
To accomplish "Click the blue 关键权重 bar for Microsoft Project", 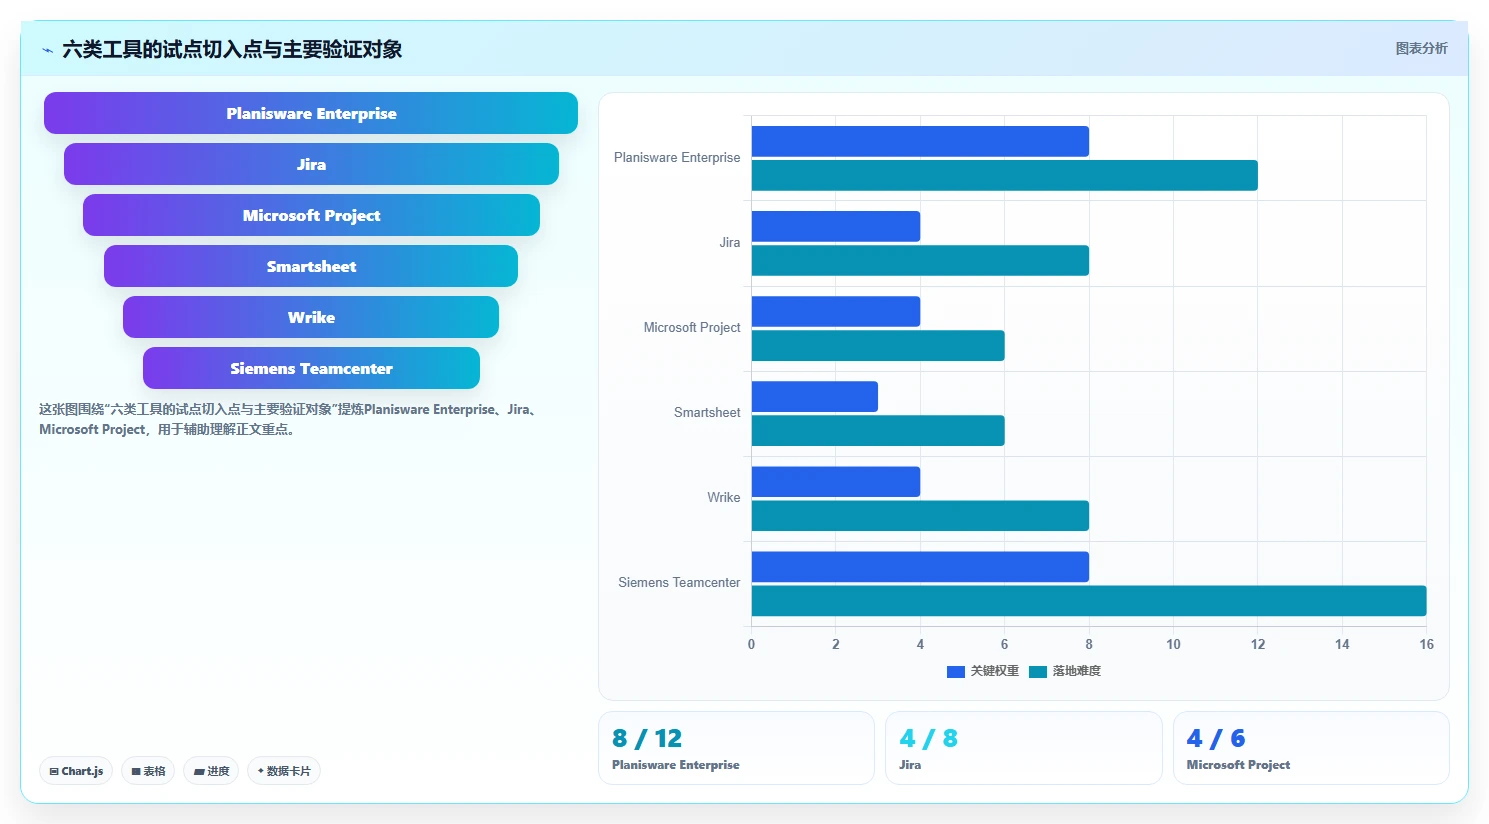I will click(836, 311).
